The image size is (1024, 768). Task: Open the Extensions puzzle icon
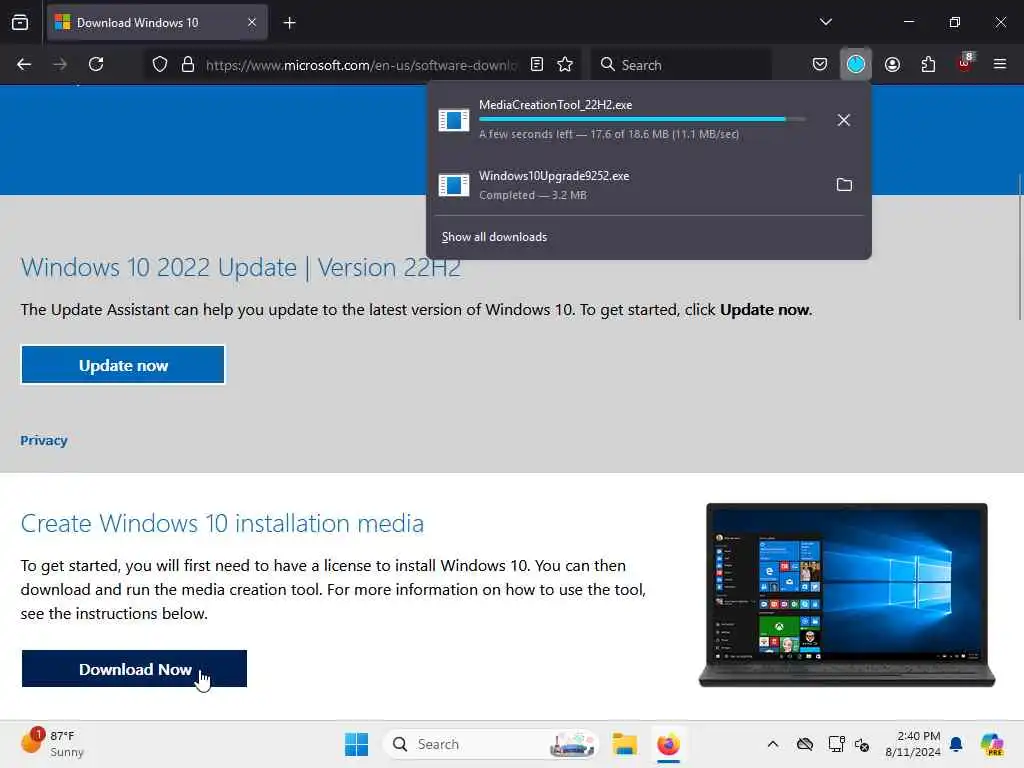(928, 64)
